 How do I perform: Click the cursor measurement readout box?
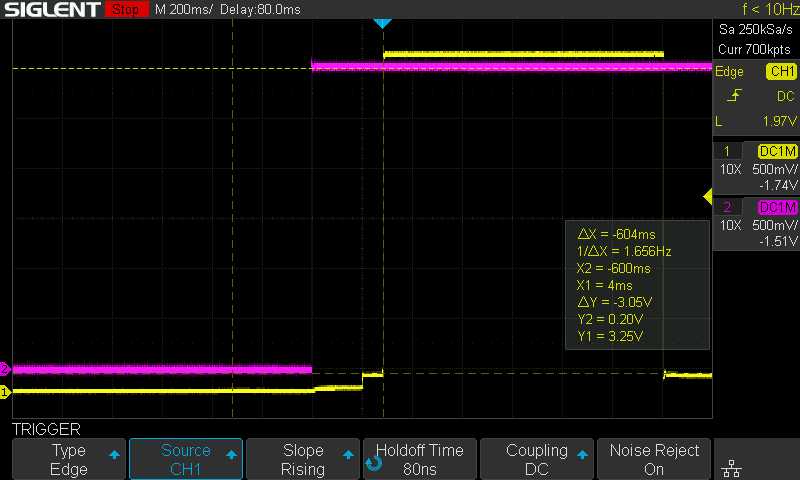[636, 285]
